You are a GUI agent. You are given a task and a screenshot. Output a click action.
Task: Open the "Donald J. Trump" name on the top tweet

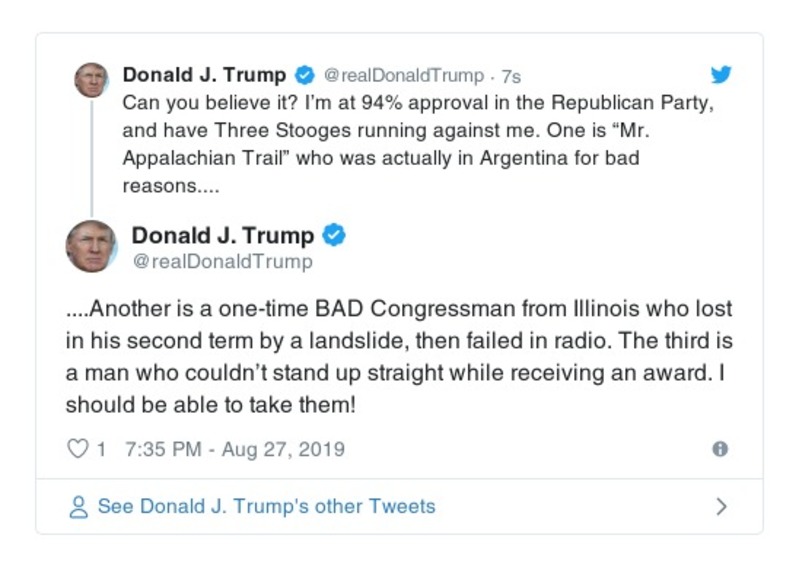coord(204,75)
